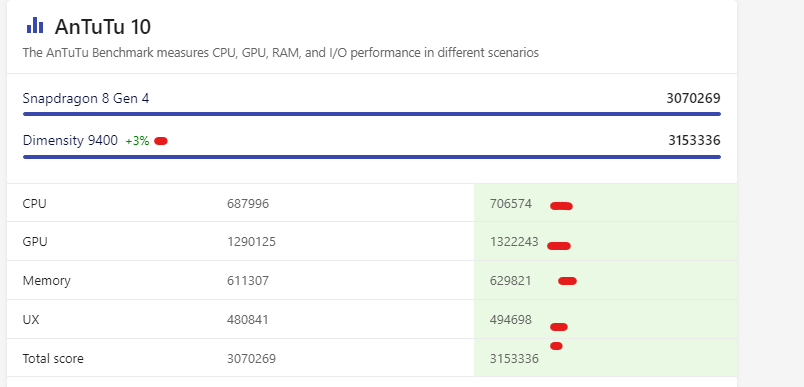Click the red mark beside +3%
Image resolution: width=804 pixels, height=387 pixels.
pyautogui.click(x=161, y=141)
